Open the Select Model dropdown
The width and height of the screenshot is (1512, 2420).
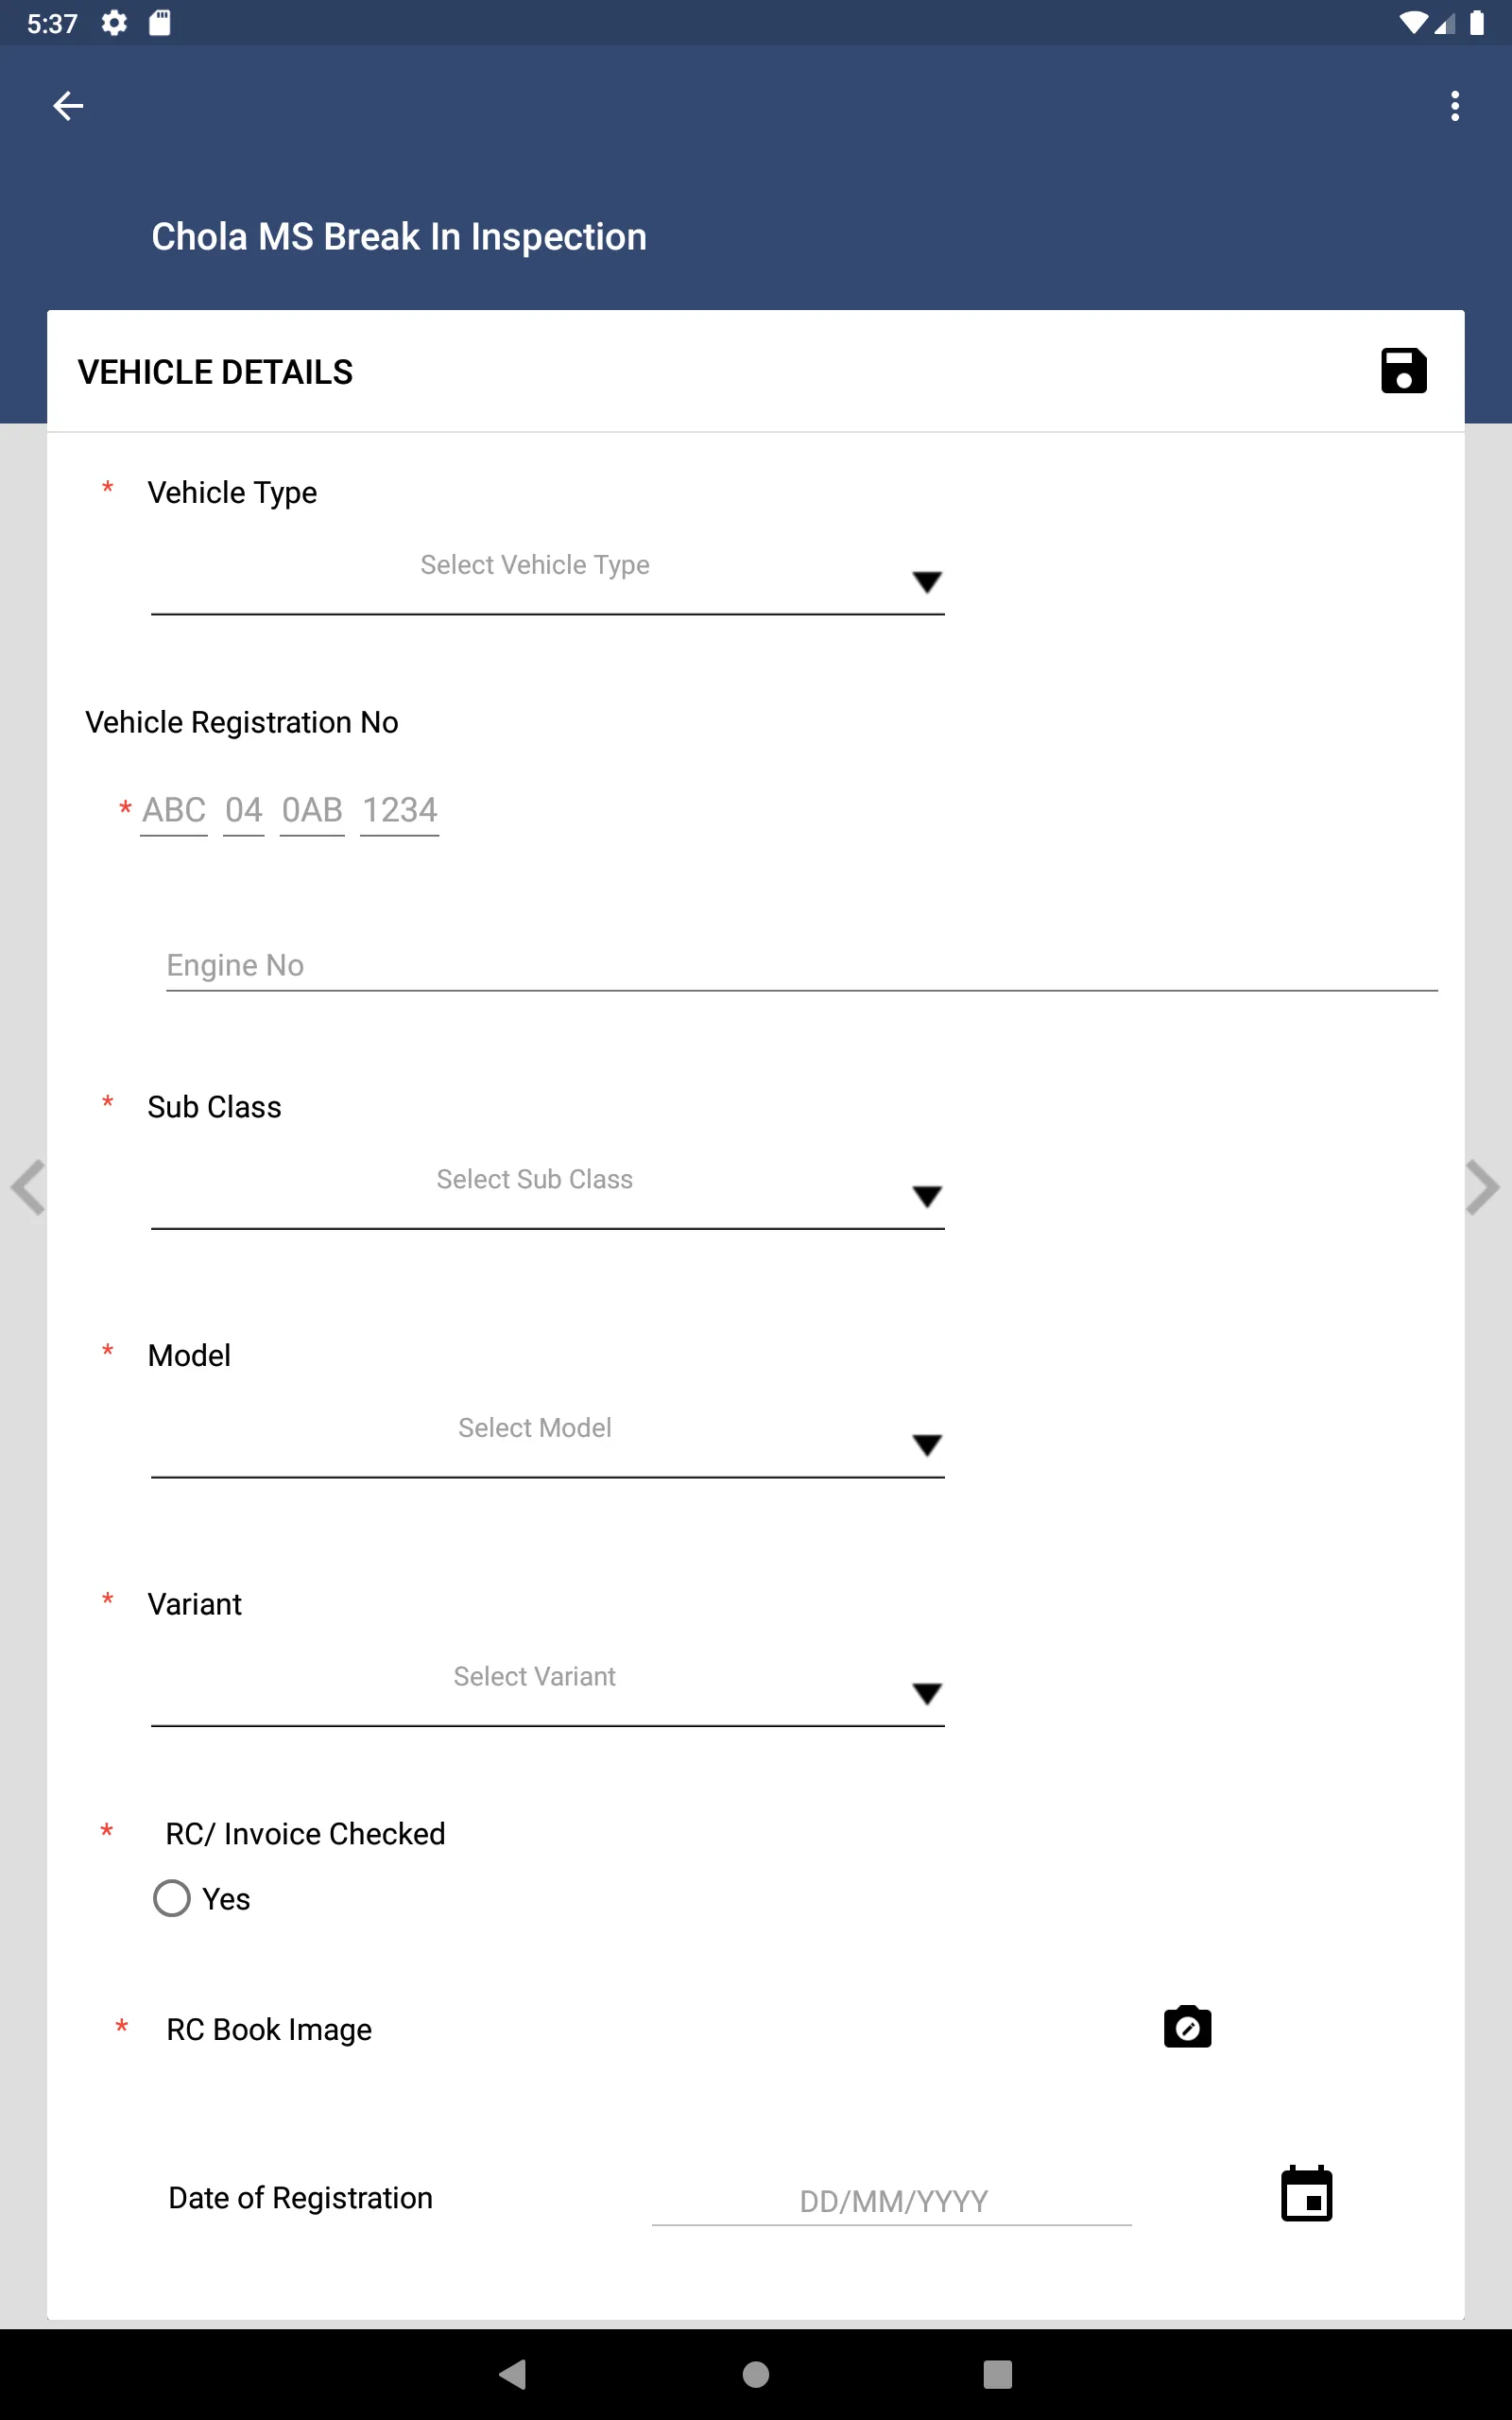[x=547, y=1440]
